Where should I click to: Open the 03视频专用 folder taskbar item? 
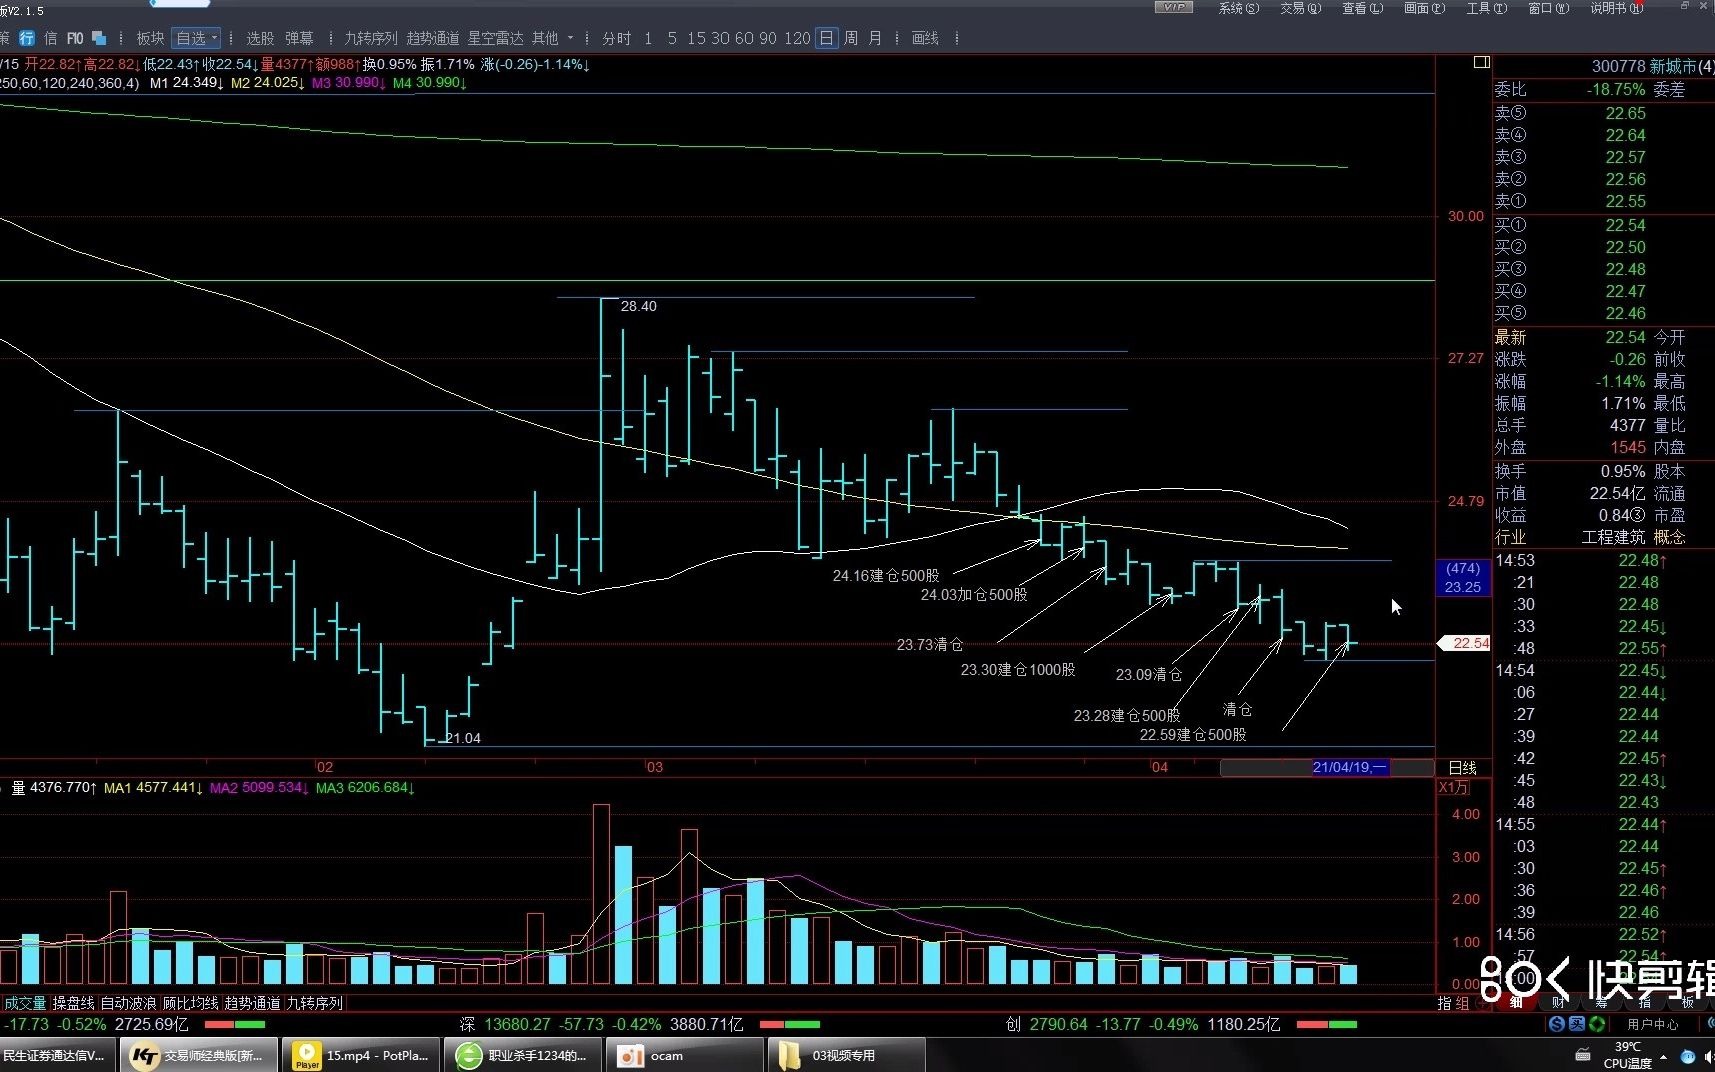point(846,1055)
